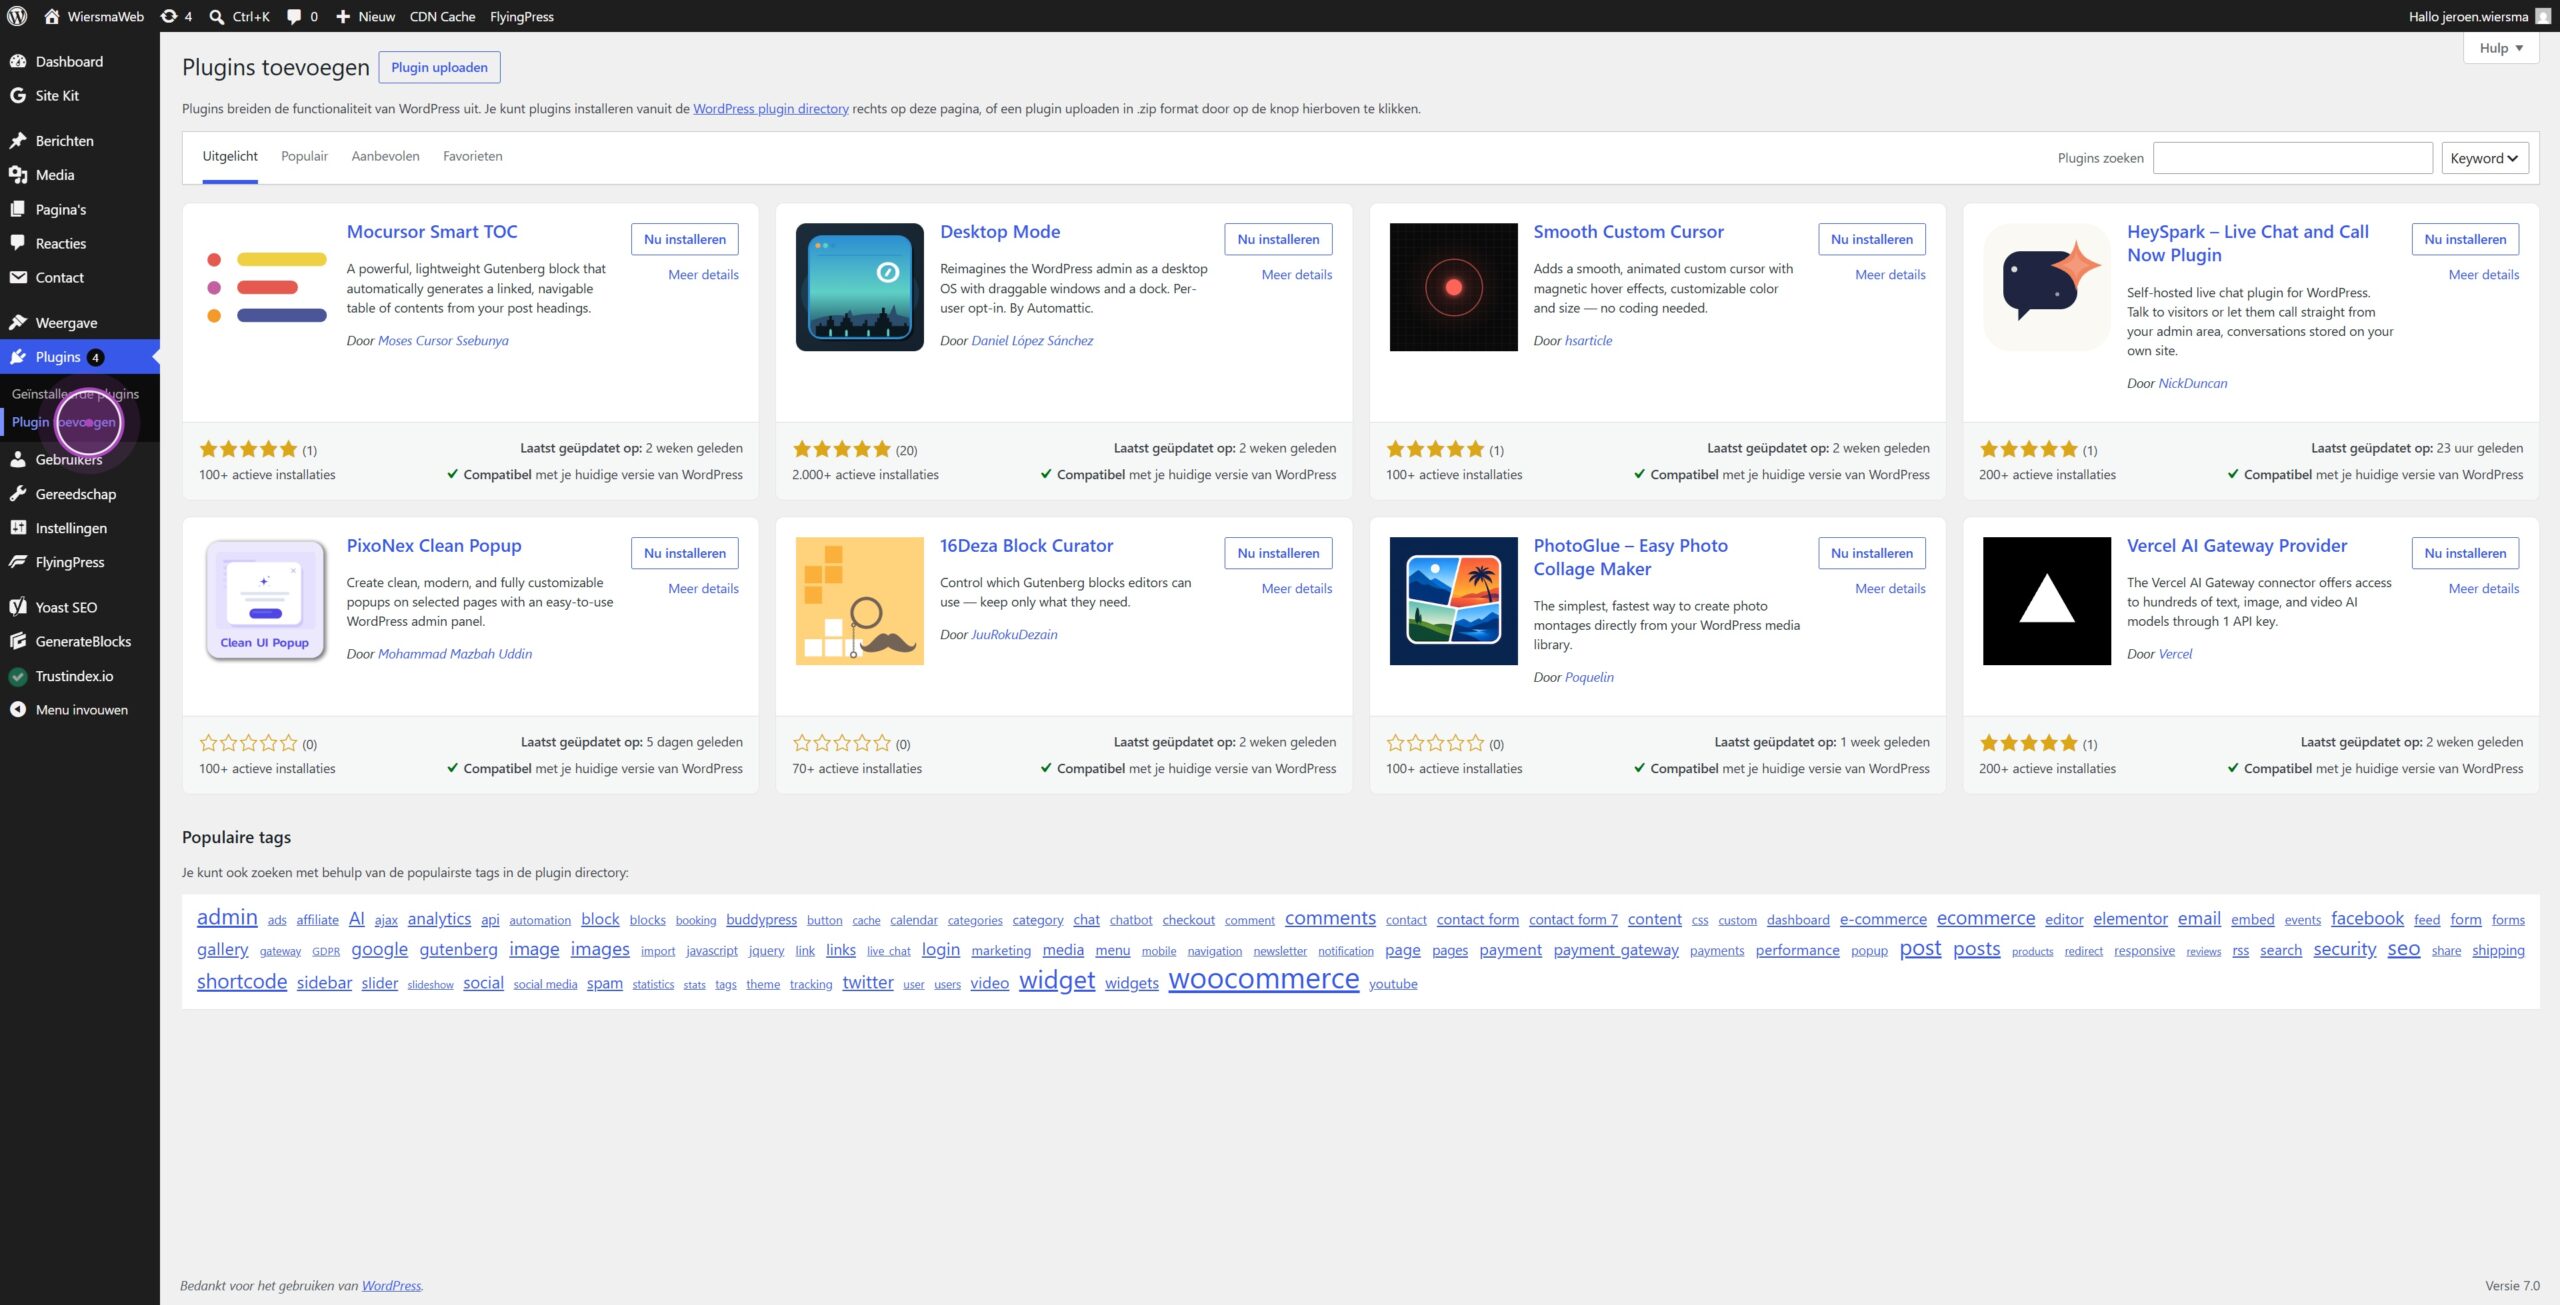Viewport: 2560px width, 1305px height.
Task: Install the Desktop Mode plugin
Action: pyautogui.click(x=1278, y=239)
